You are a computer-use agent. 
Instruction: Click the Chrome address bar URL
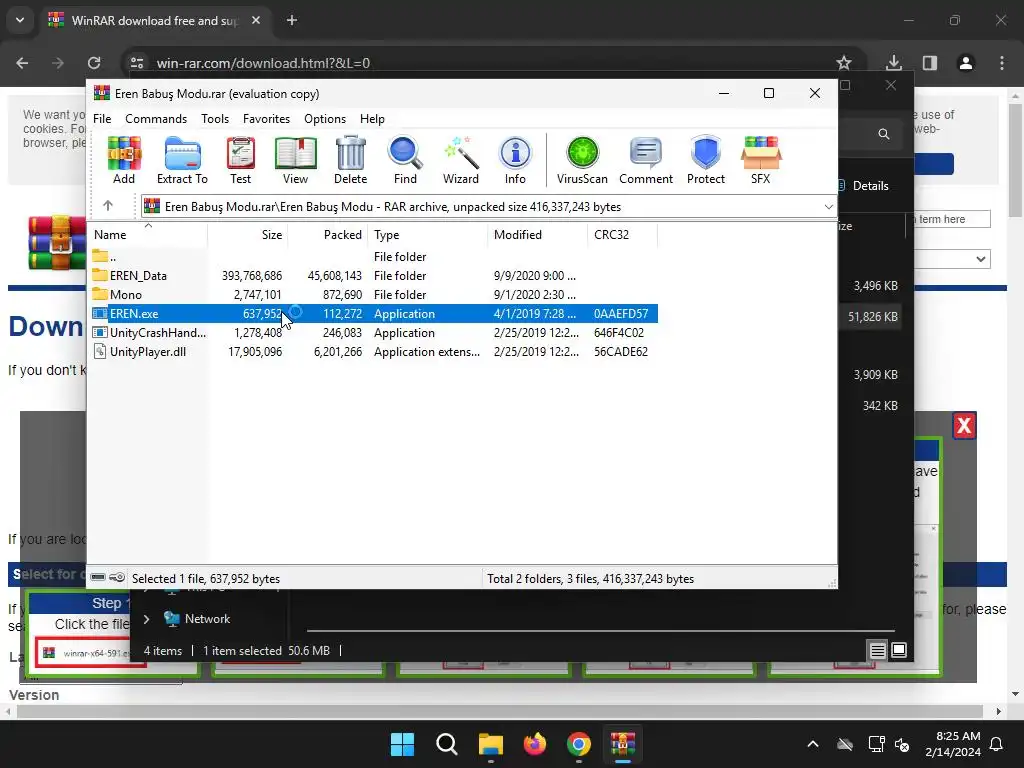point(263,63)
